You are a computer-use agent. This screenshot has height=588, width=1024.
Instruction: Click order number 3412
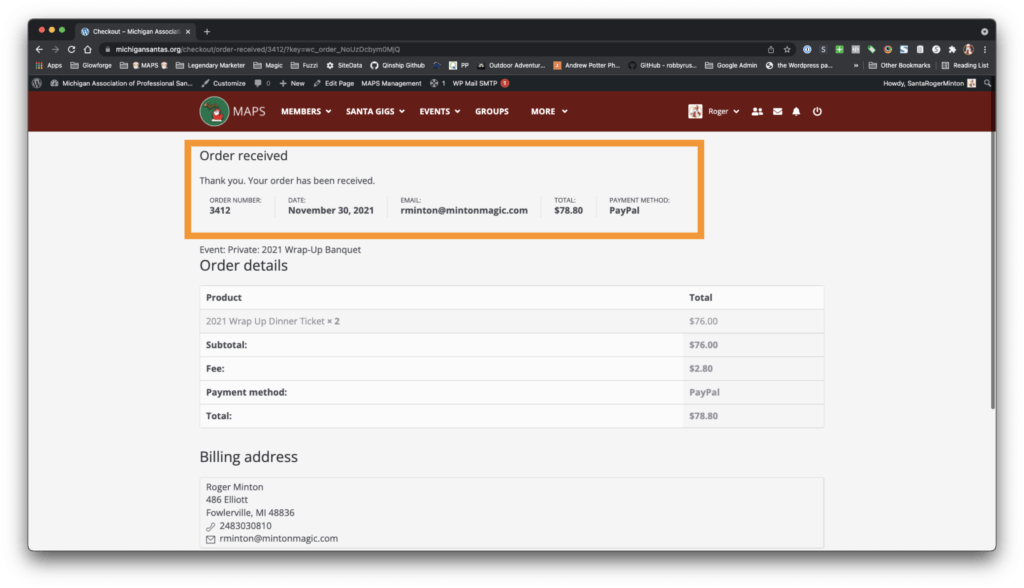click(219, 210)
